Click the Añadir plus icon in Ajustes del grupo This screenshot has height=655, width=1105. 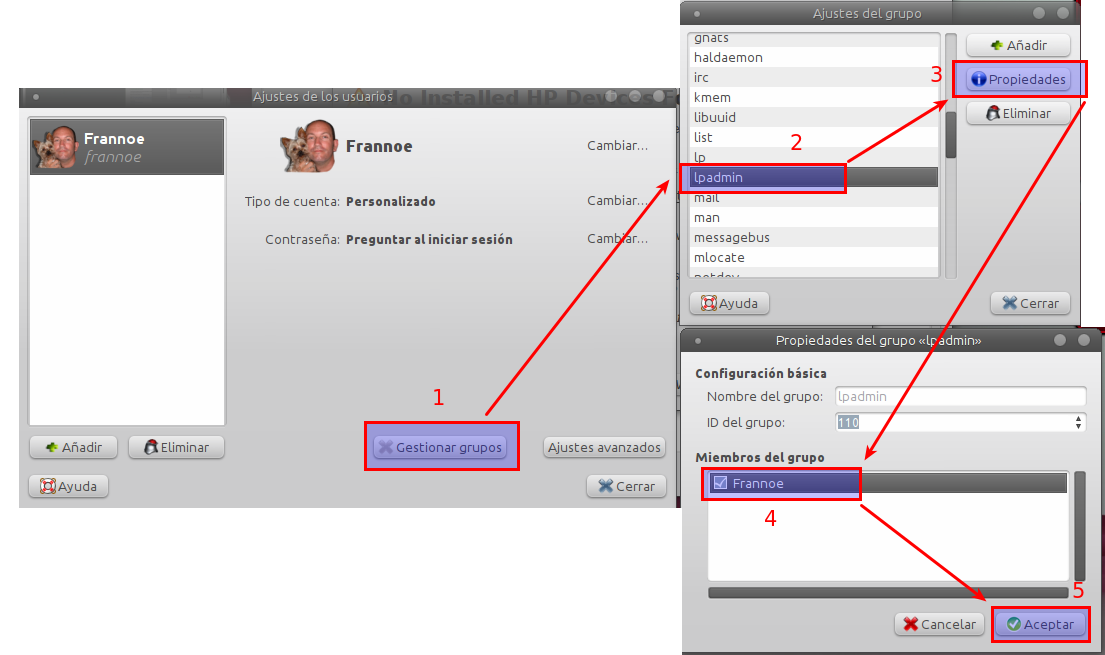tap(996, 45)
